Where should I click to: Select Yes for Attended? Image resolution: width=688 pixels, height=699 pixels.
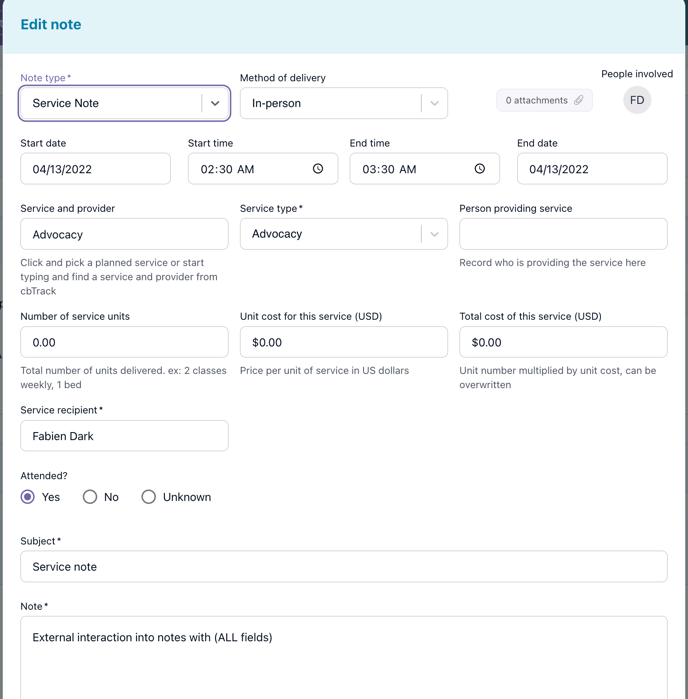(28, 497)
